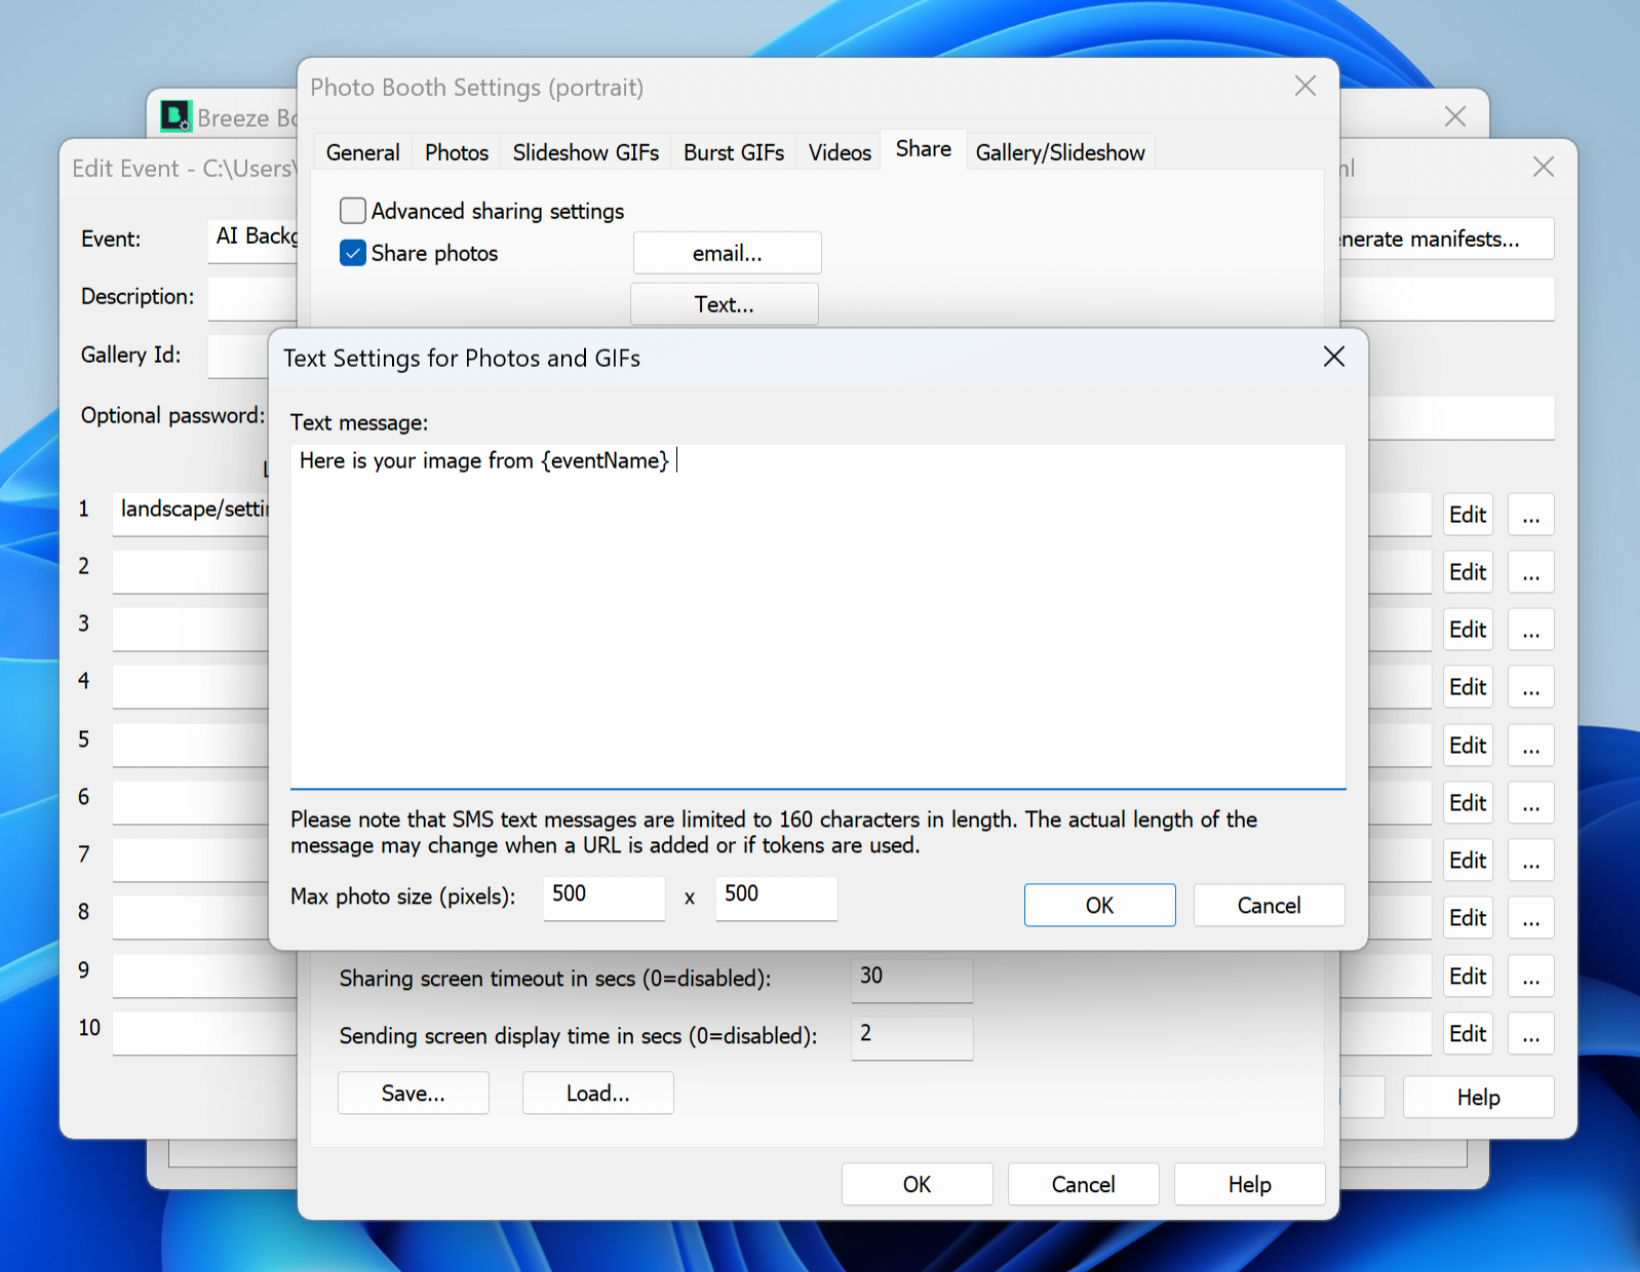Uncheck the Share photos checkbox
Screen dimensions: 1640x1272
[x=353, y=253]
